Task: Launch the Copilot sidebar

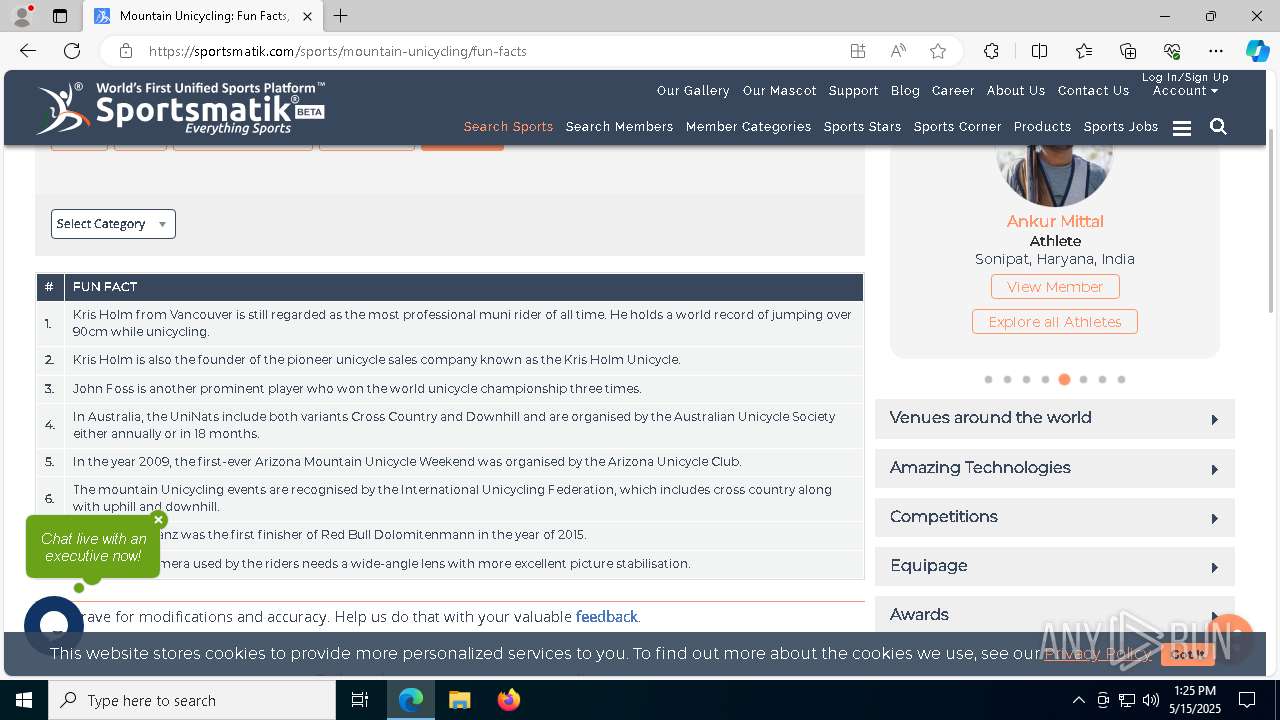Action: [1257, 51]
